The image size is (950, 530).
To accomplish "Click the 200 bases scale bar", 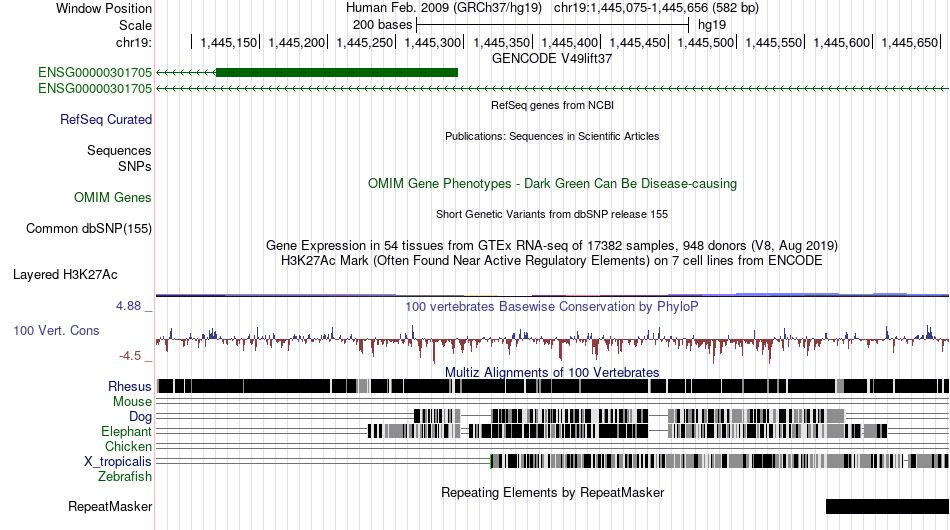I will (553, 25).
